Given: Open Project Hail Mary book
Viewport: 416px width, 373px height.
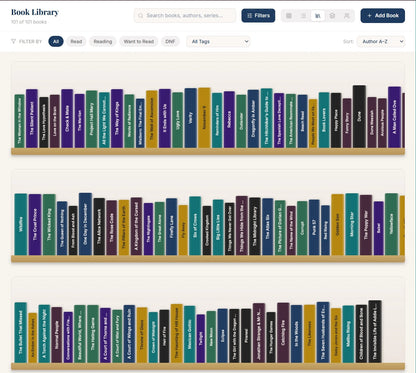Looking at the screenshot, I should (x=92, y=119).
